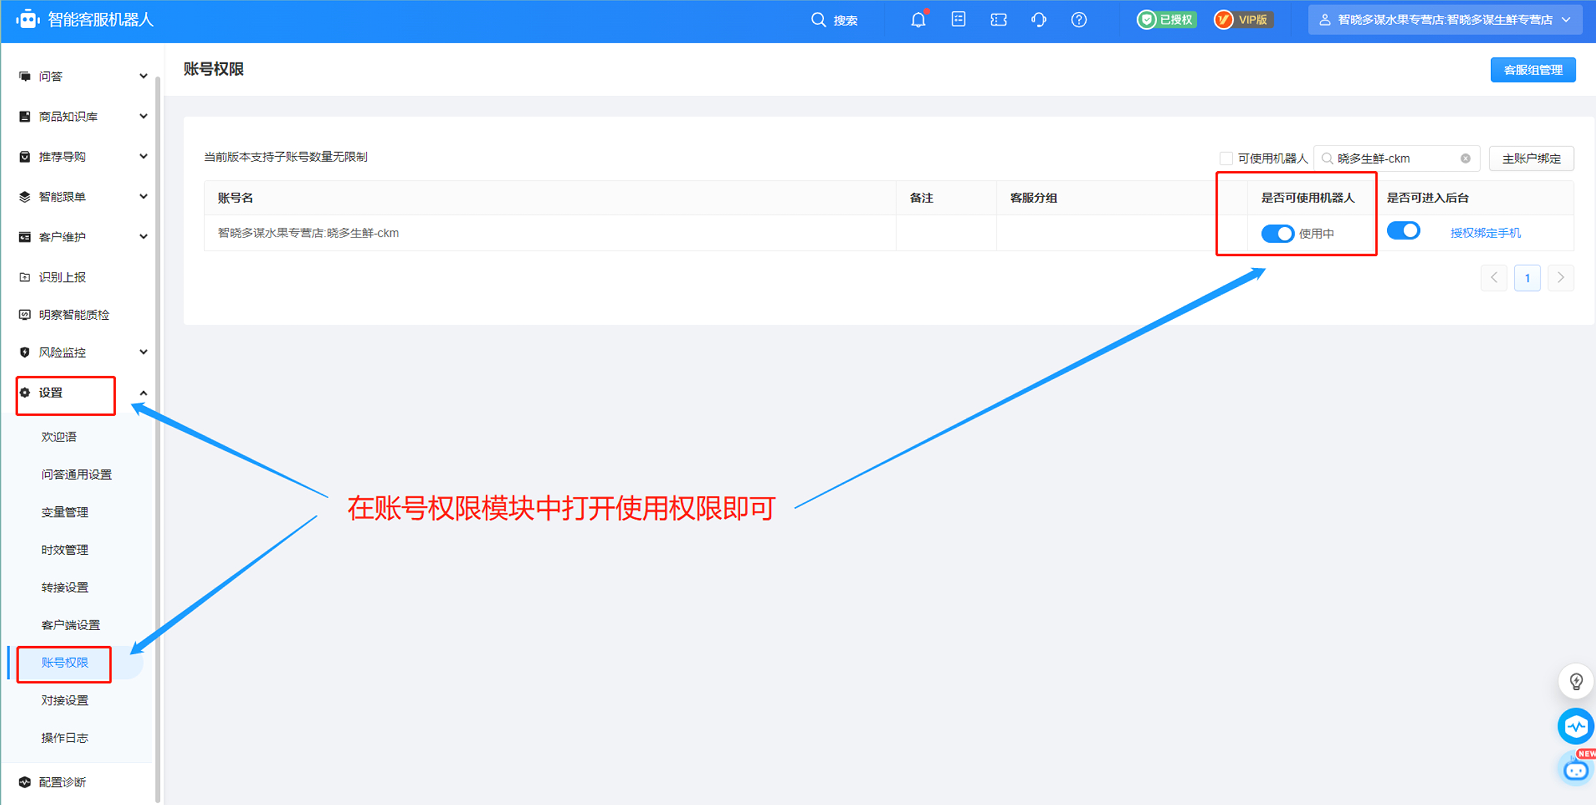1596x805 pixels.
Task: Click the 客服组管理 button
Action: pyautogui.click(x=1533, y=70)
